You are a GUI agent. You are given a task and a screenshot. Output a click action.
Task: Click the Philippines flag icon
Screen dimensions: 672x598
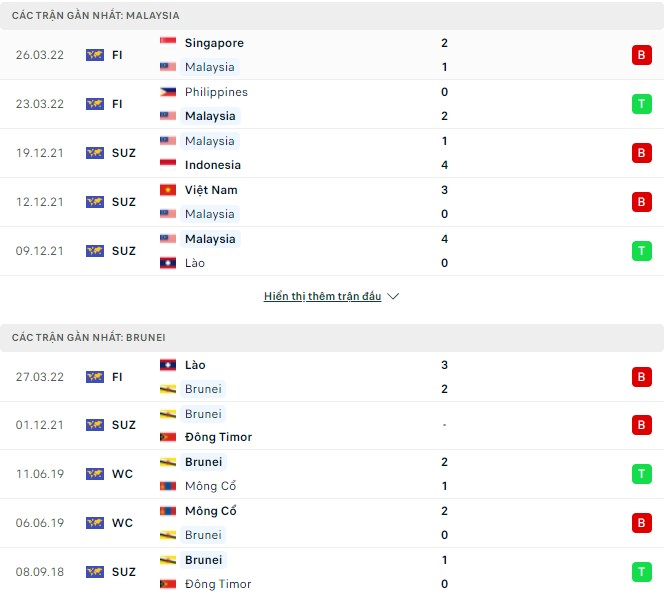(x=168, y=92)
